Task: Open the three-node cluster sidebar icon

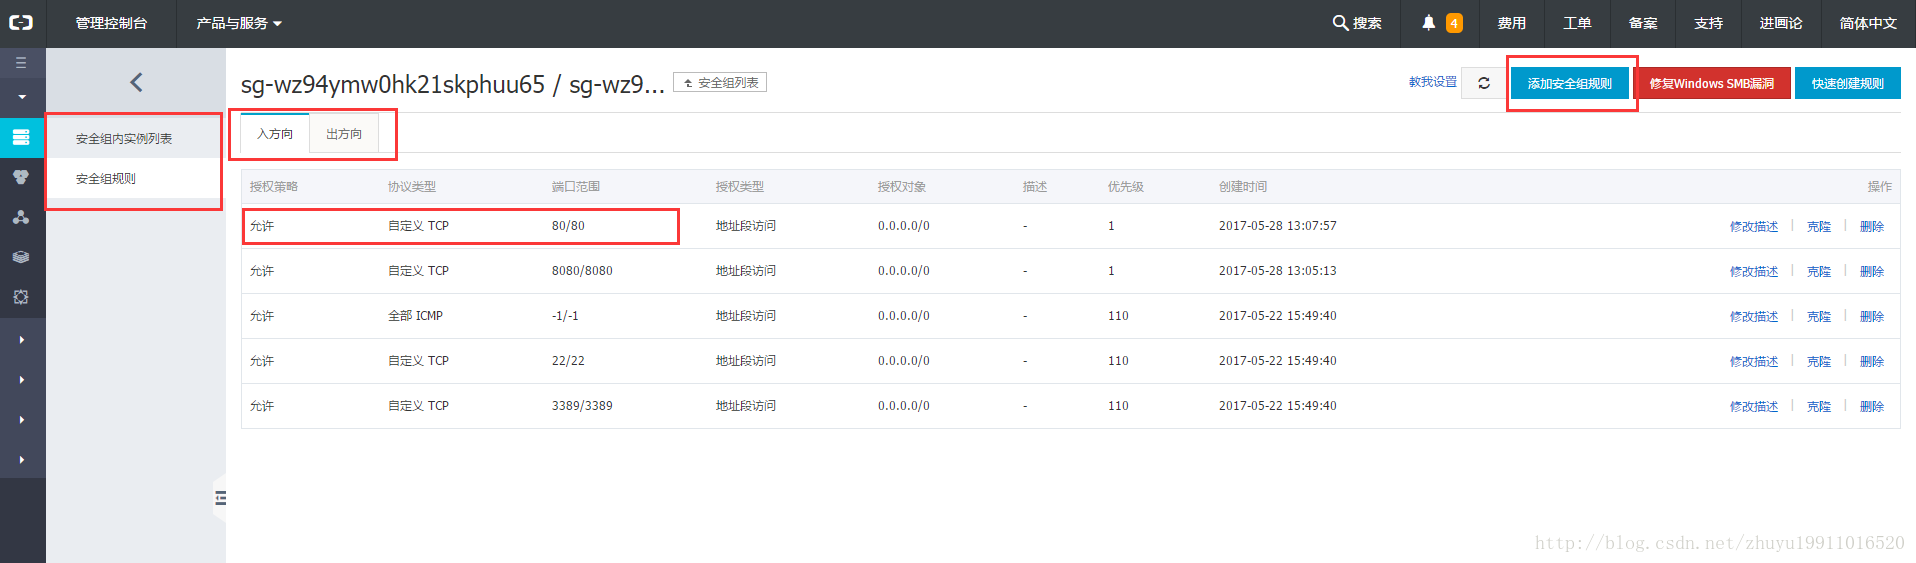Action: [x=21, y=217]
